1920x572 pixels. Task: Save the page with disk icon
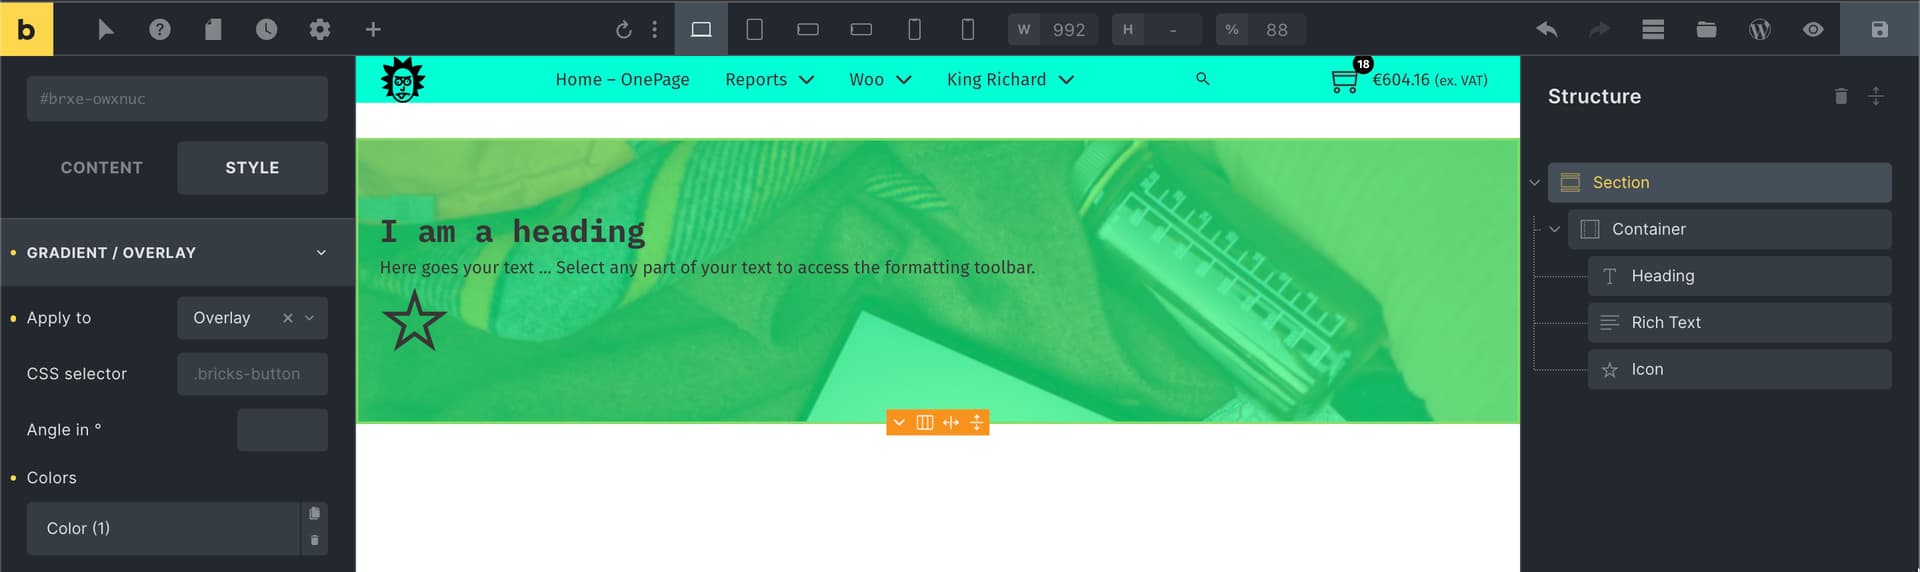click(1879, 29)
